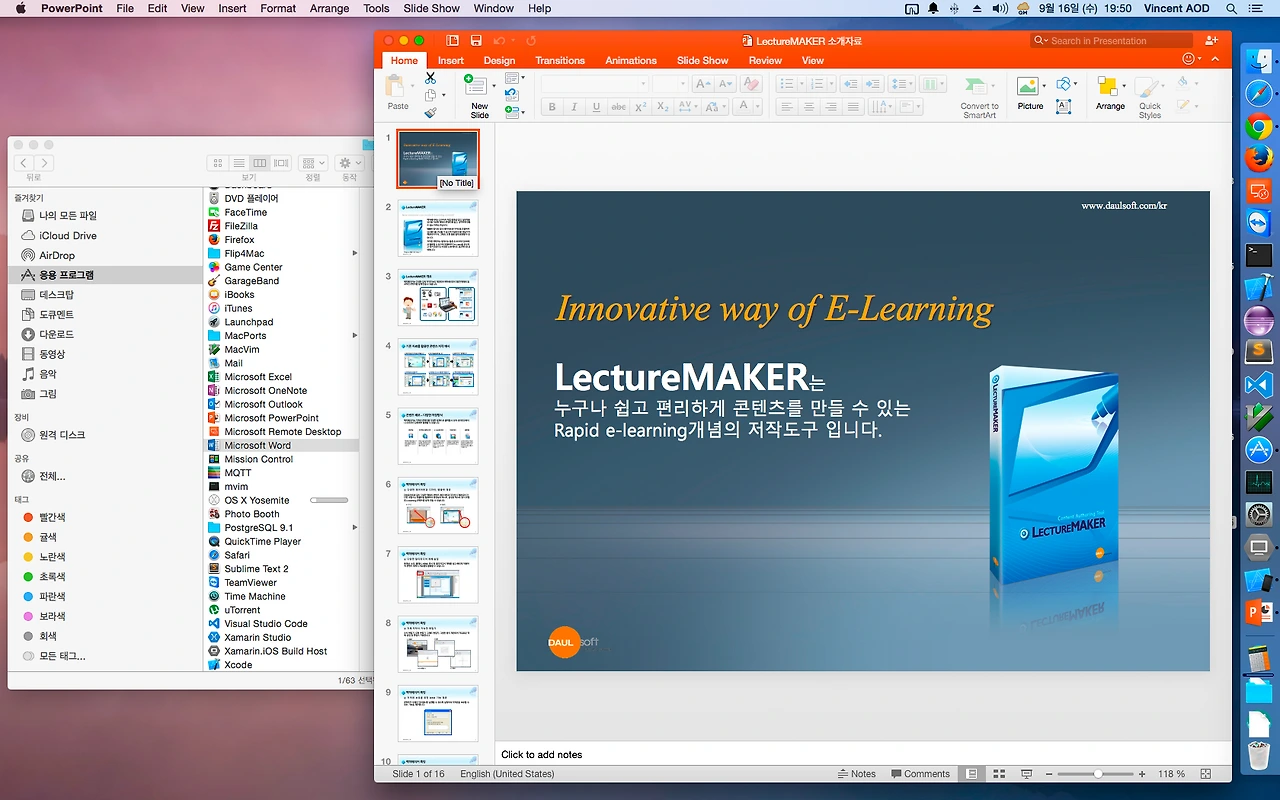The width and height of the screenshot is (1280, 800).
Task: Apply subscript formatting
Action: [x=663, y=107]
